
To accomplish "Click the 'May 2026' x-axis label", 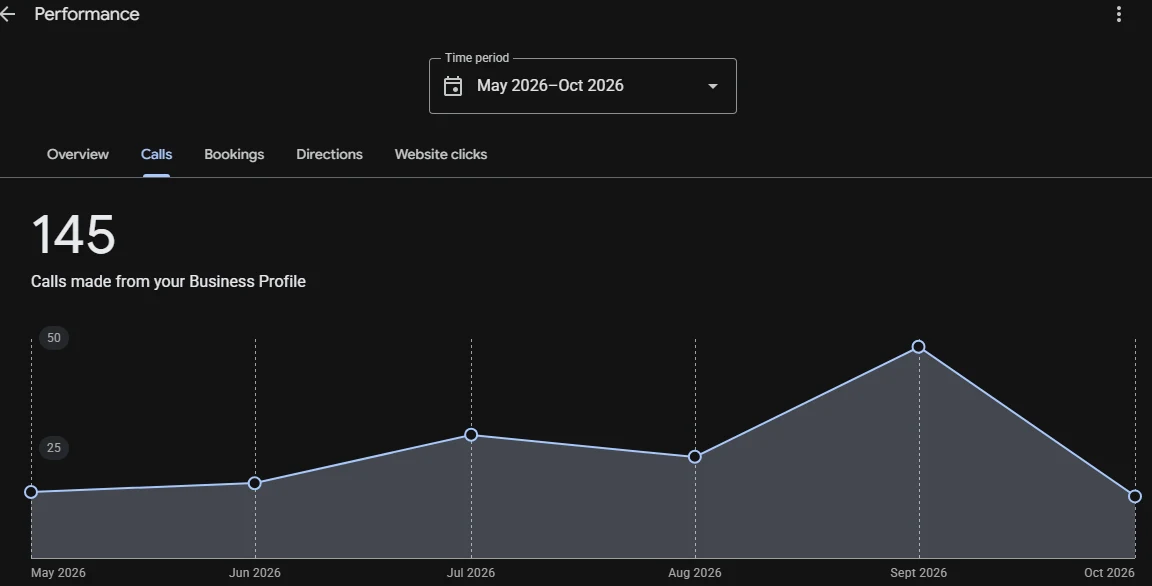I will point(58,573).
